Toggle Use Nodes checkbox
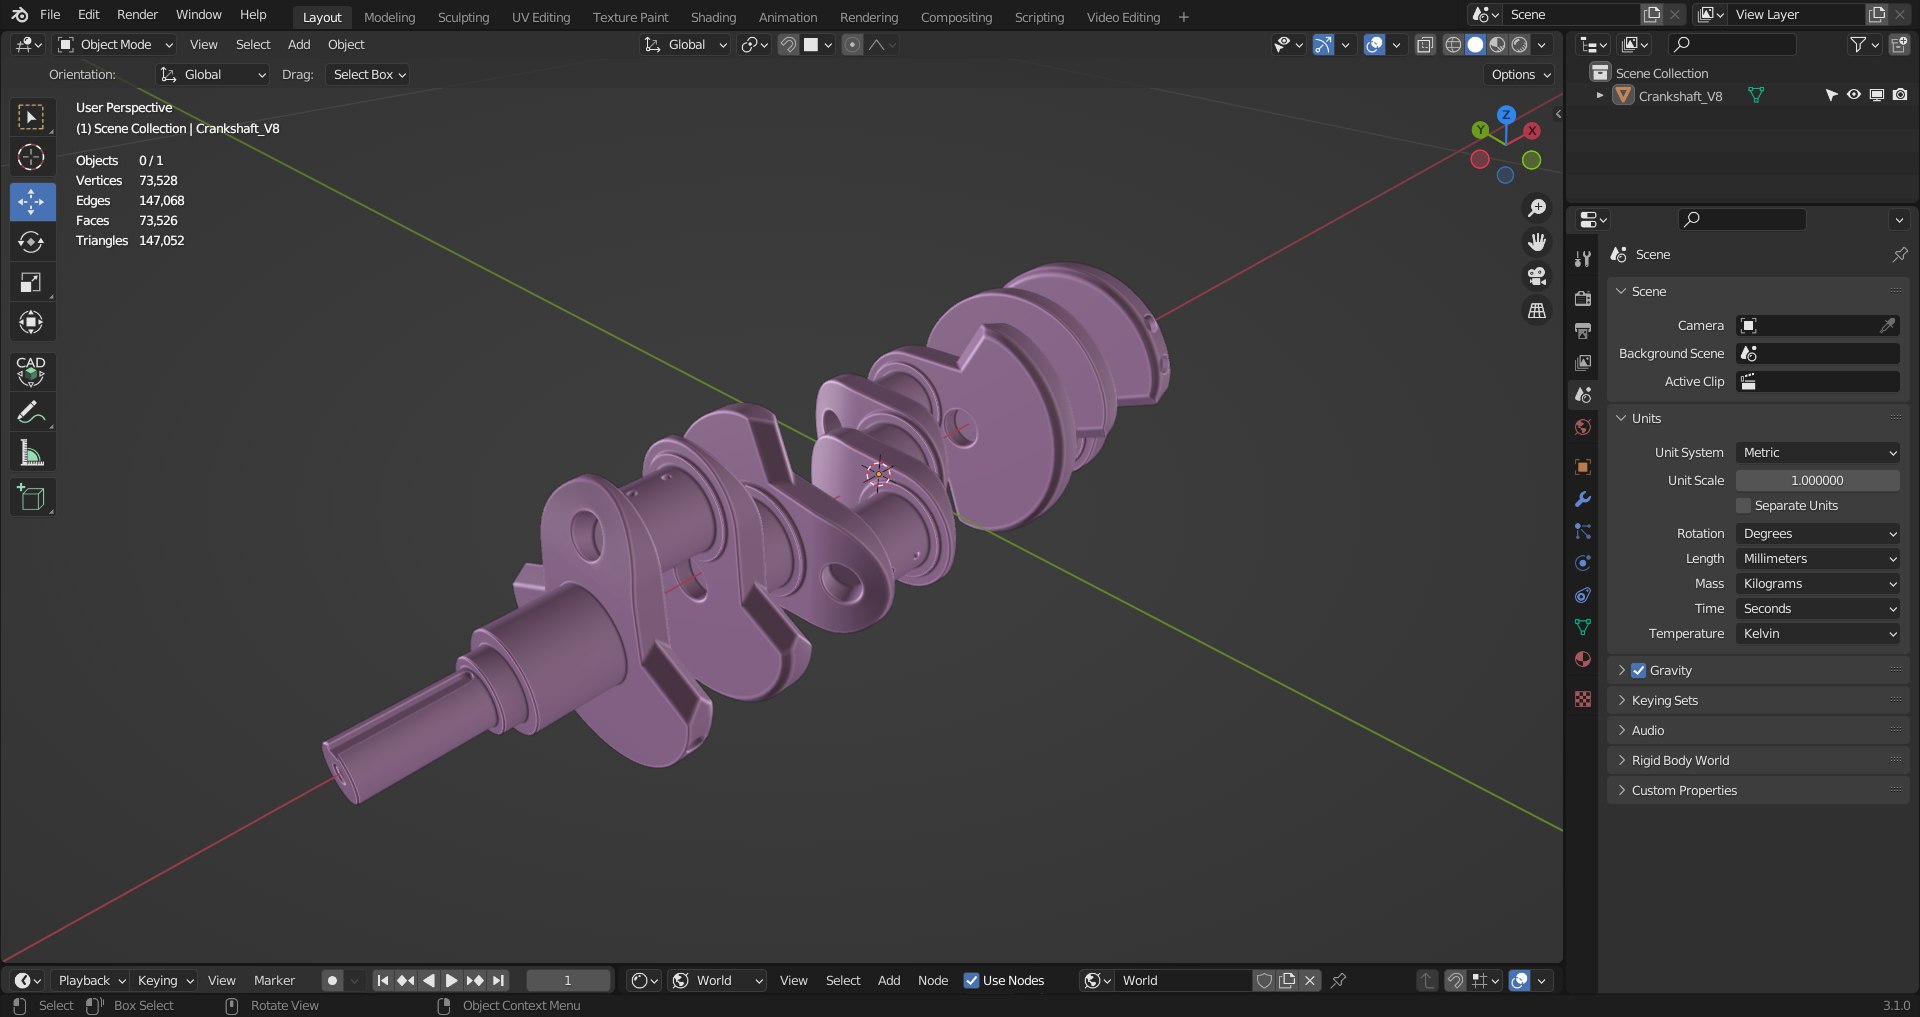The image size is (1920, 1017). (971, 981)
